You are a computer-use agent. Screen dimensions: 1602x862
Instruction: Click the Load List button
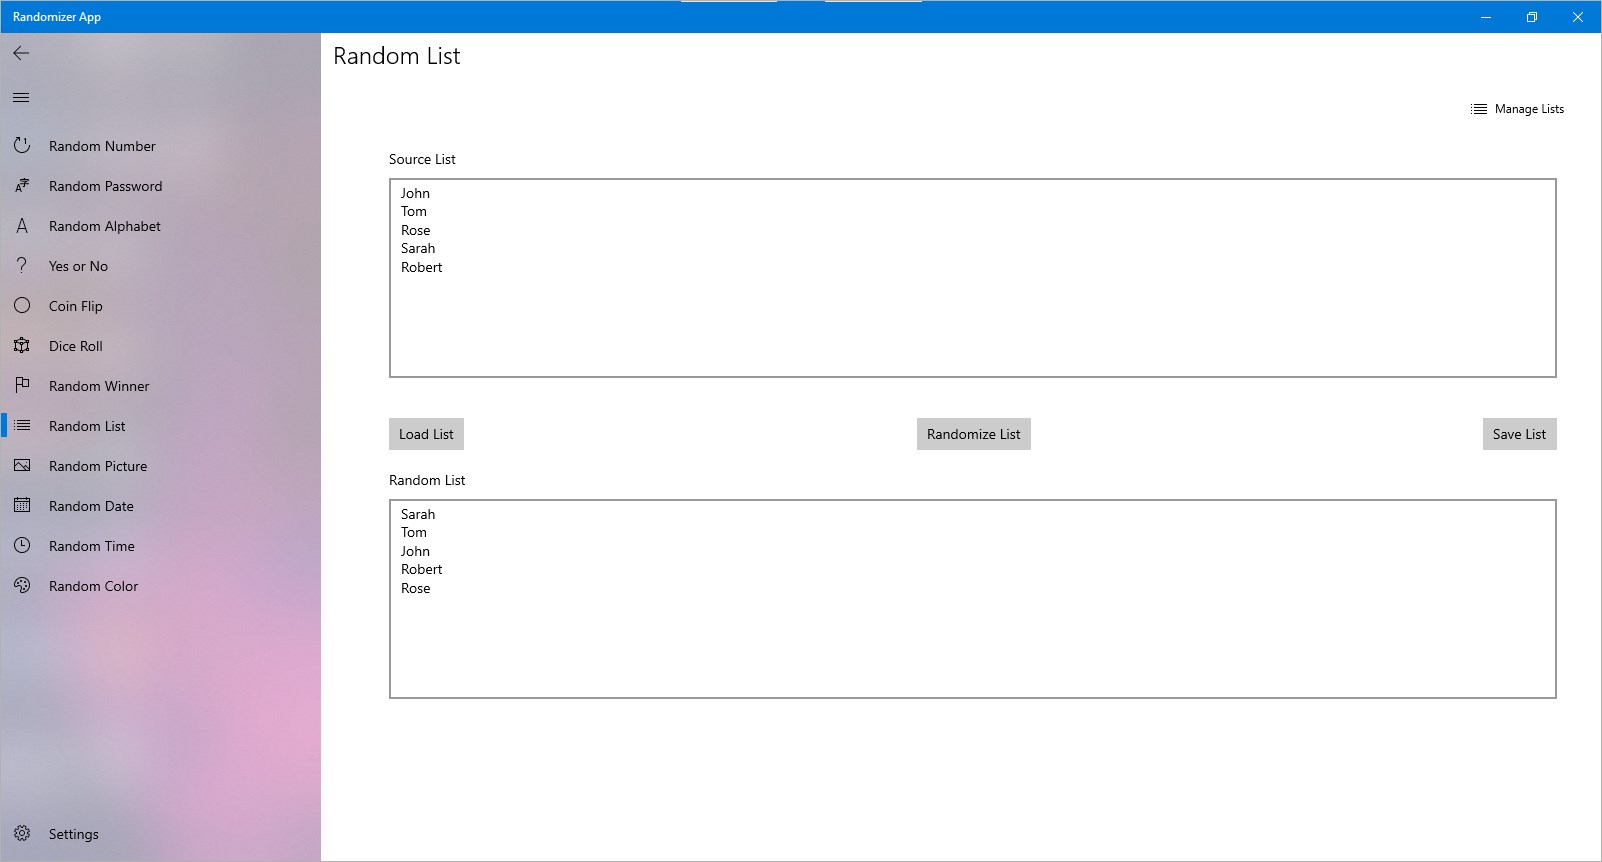click(x=427, y=434)
